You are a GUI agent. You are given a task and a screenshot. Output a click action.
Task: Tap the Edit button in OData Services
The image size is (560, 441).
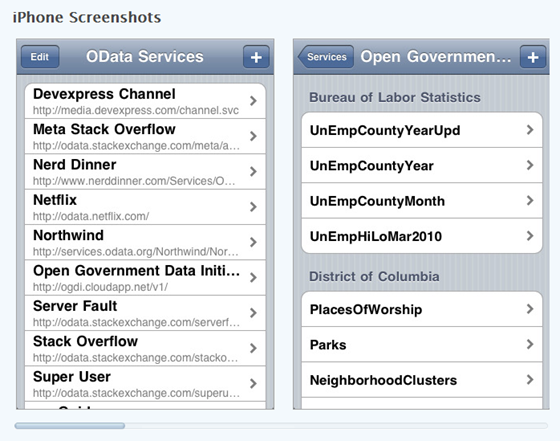40,57
